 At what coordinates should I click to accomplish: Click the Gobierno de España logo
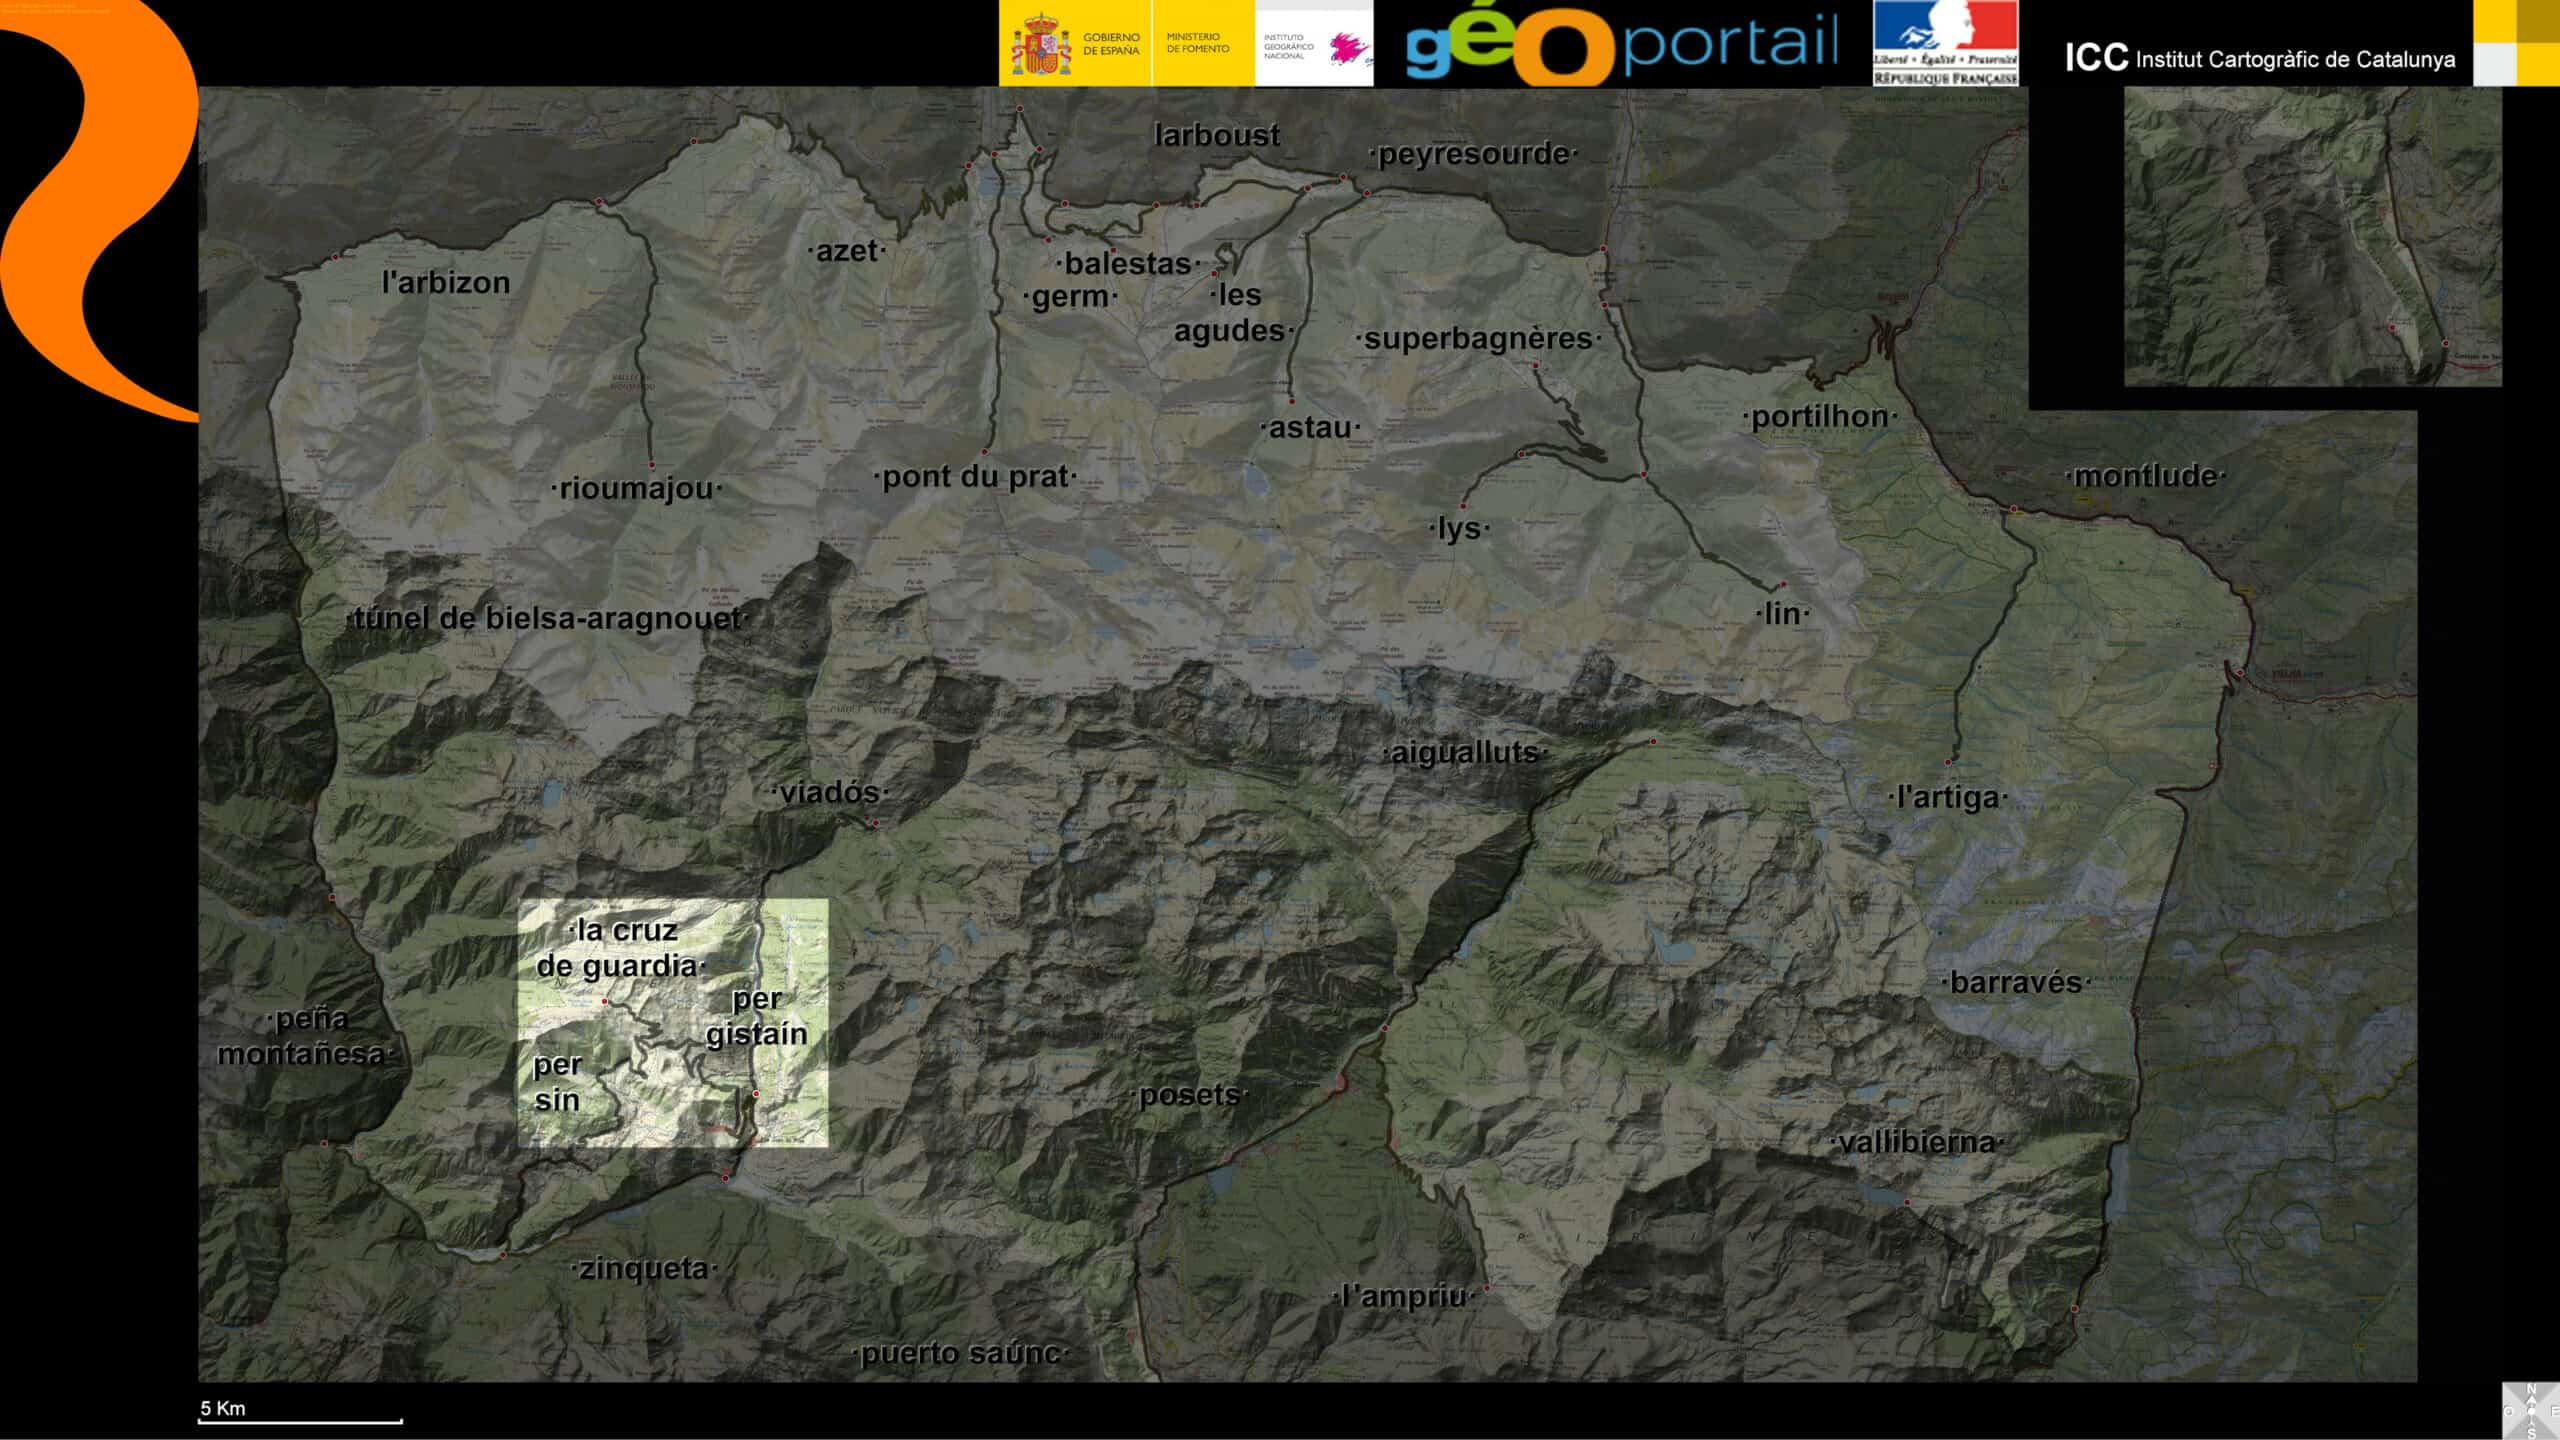[1075, 44]
